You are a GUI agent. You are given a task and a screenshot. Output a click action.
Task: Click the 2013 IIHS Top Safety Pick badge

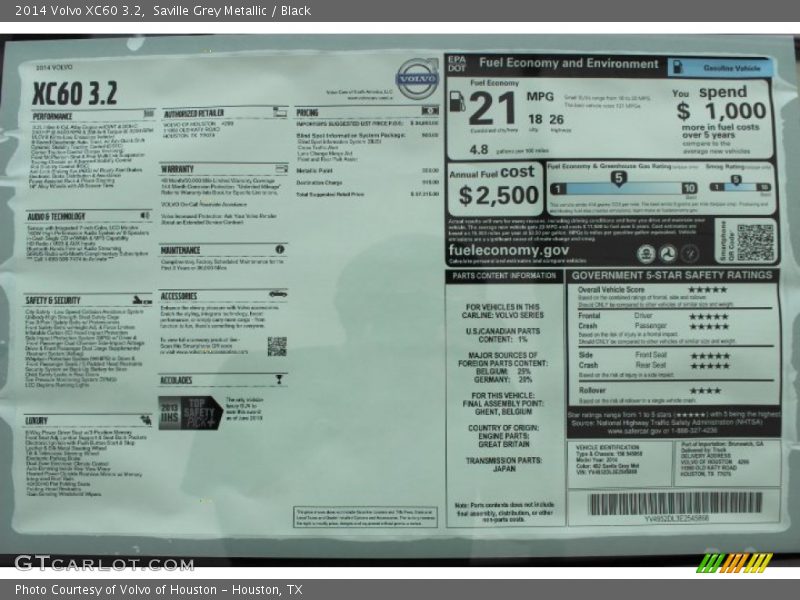[190, 412]
